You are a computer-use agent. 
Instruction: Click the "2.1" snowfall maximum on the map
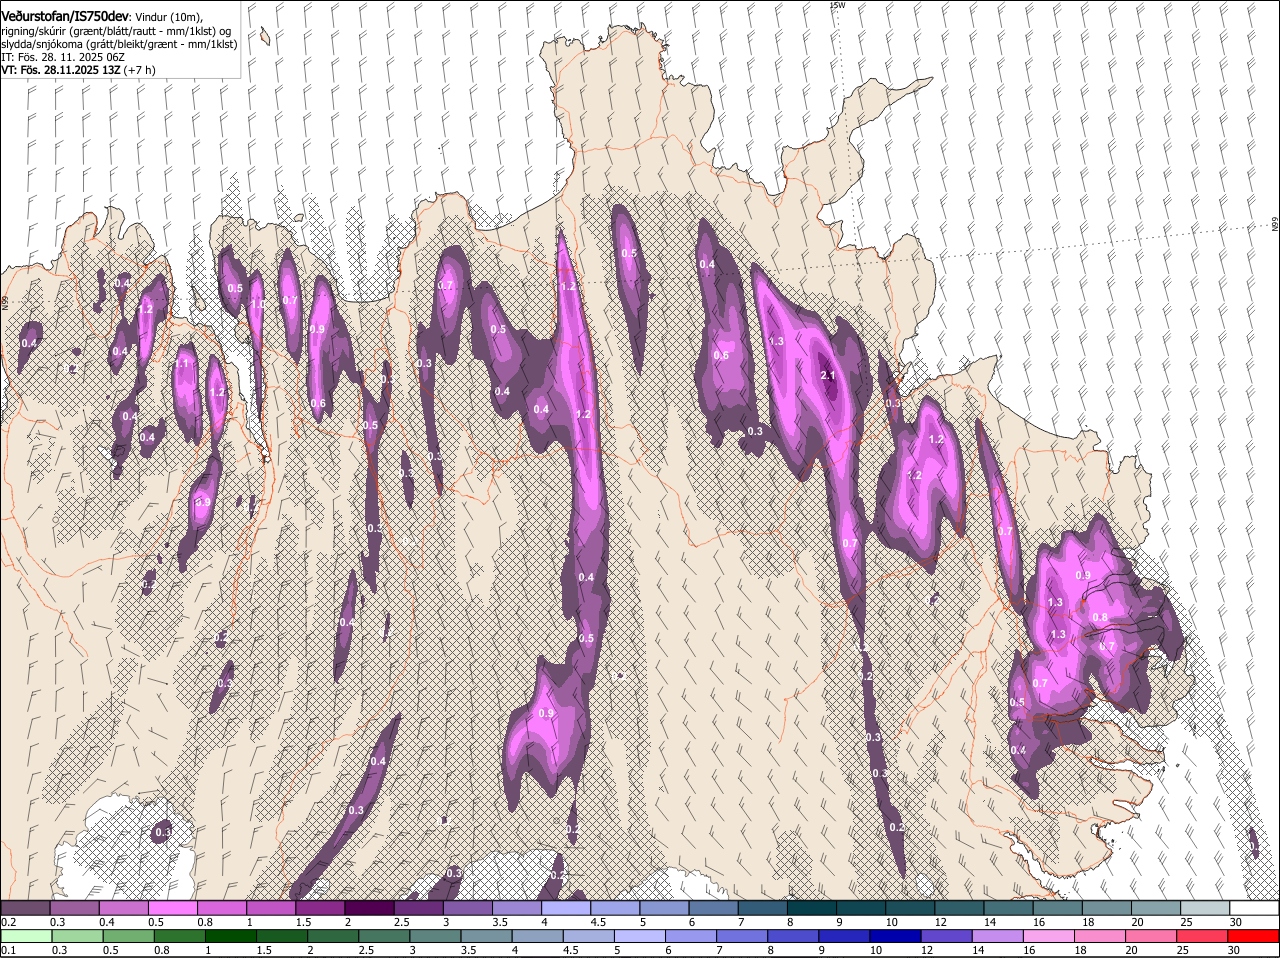coord(827,376)
